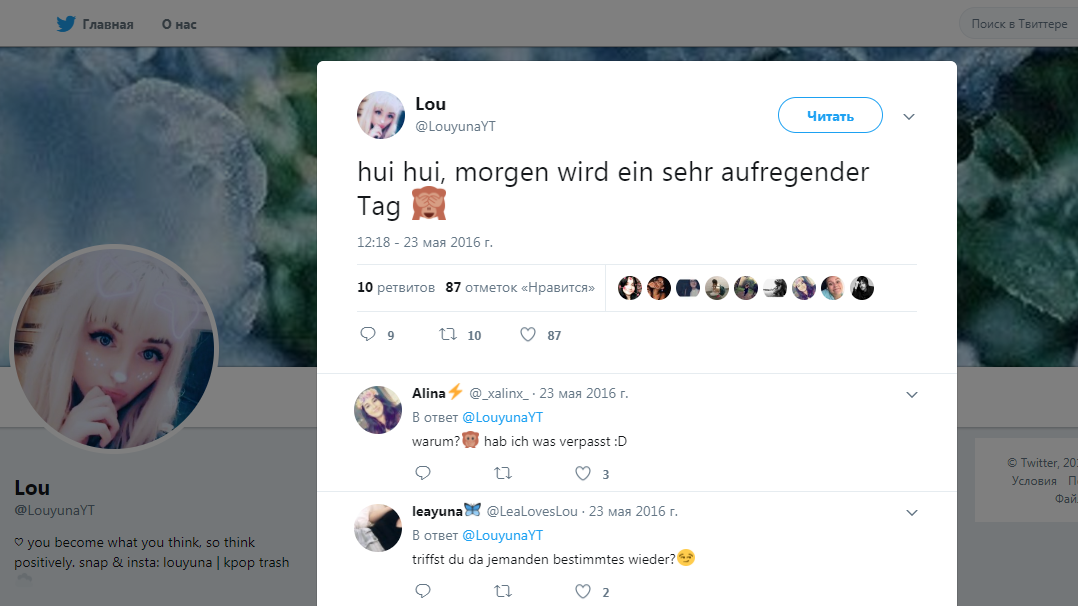Like Alina's reply with 3 likes
Image resolution: width=1078 pixels, height=606 pixels.
[x=582, y=473]
